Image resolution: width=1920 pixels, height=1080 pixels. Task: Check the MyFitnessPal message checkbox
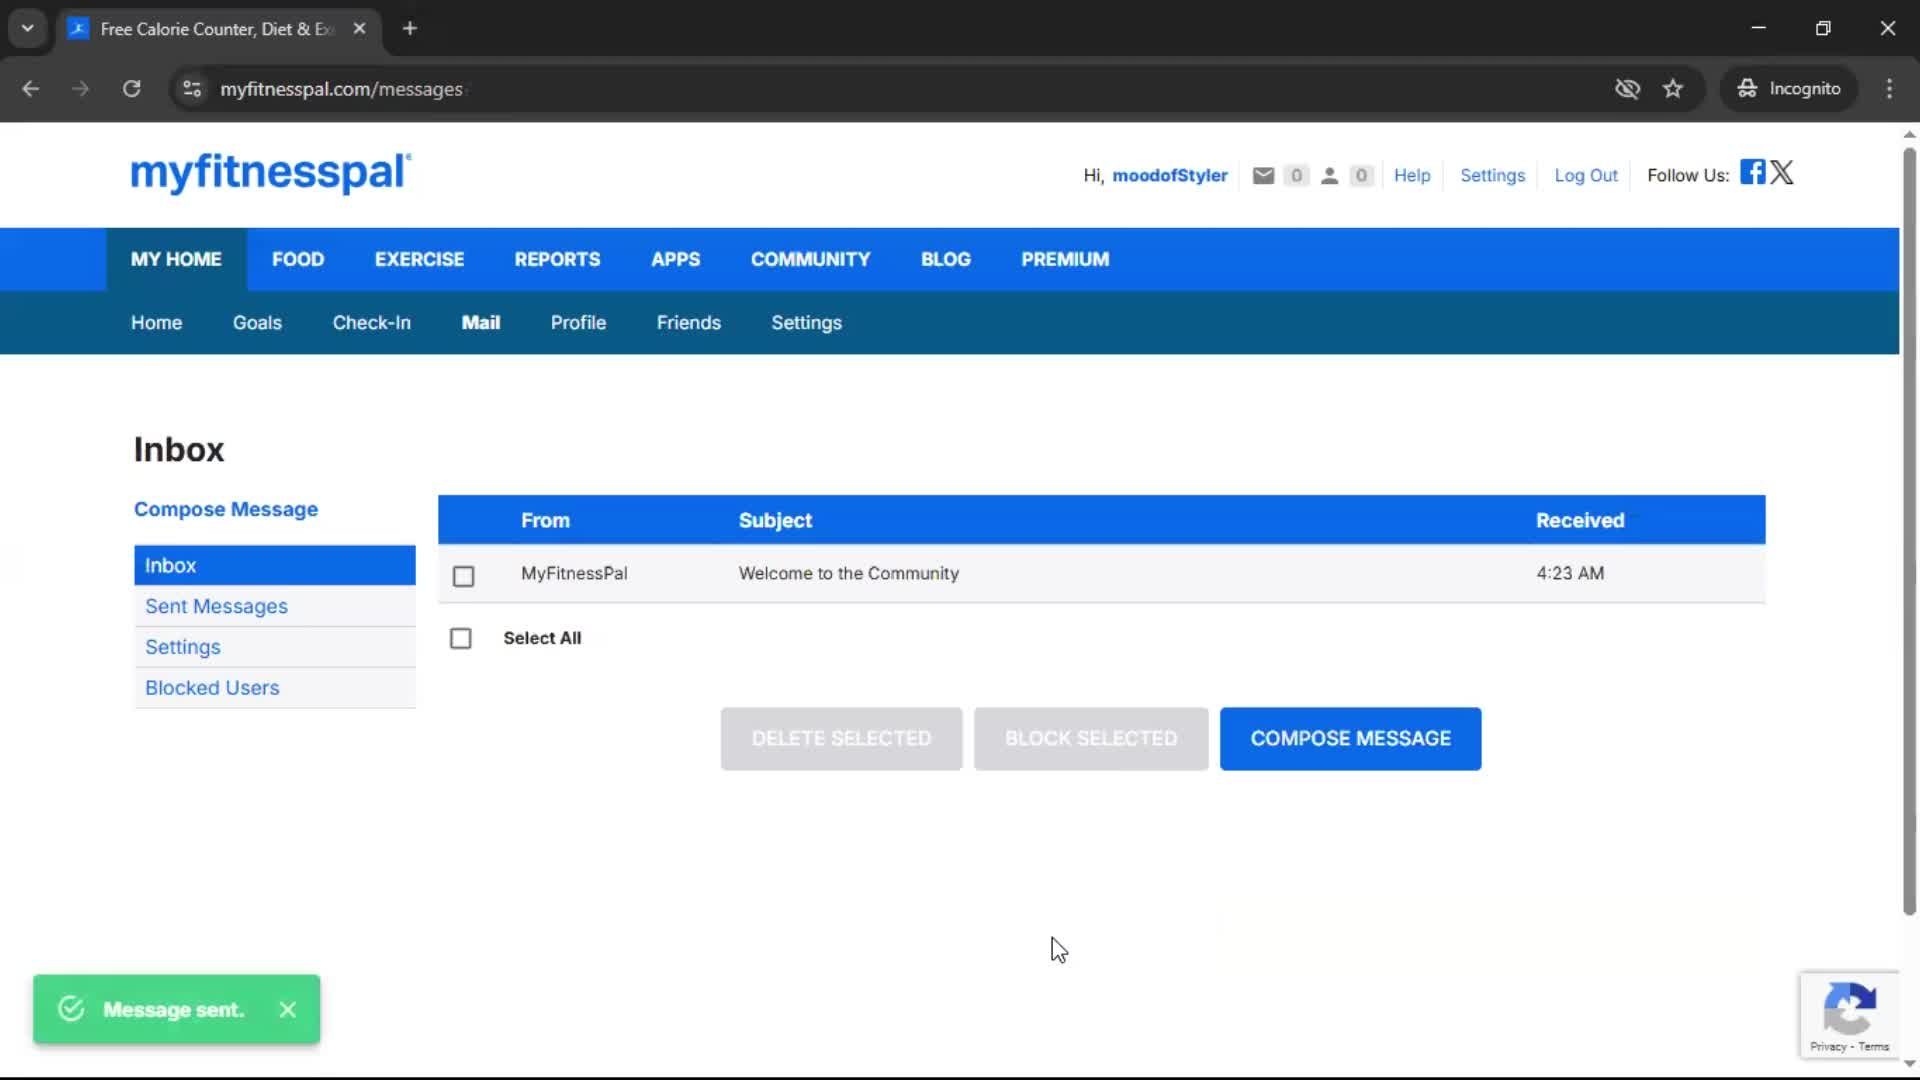click(463, 576)
